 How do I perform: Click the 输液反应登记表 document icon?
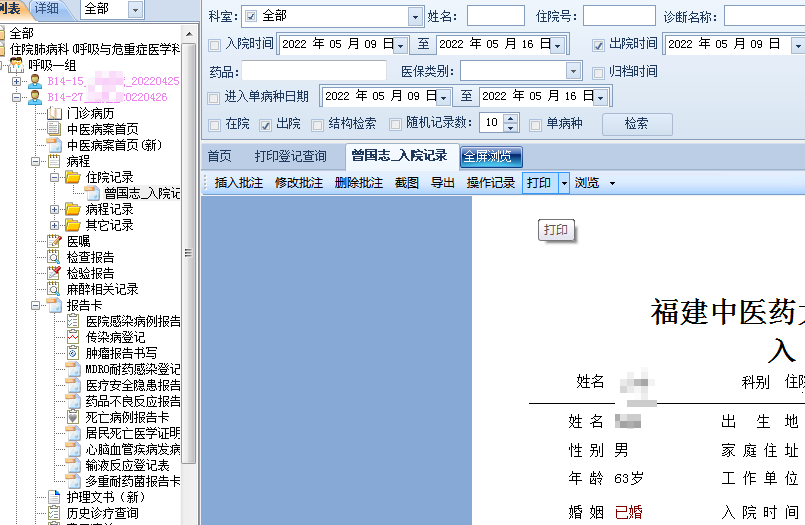(x=73, y=465)
